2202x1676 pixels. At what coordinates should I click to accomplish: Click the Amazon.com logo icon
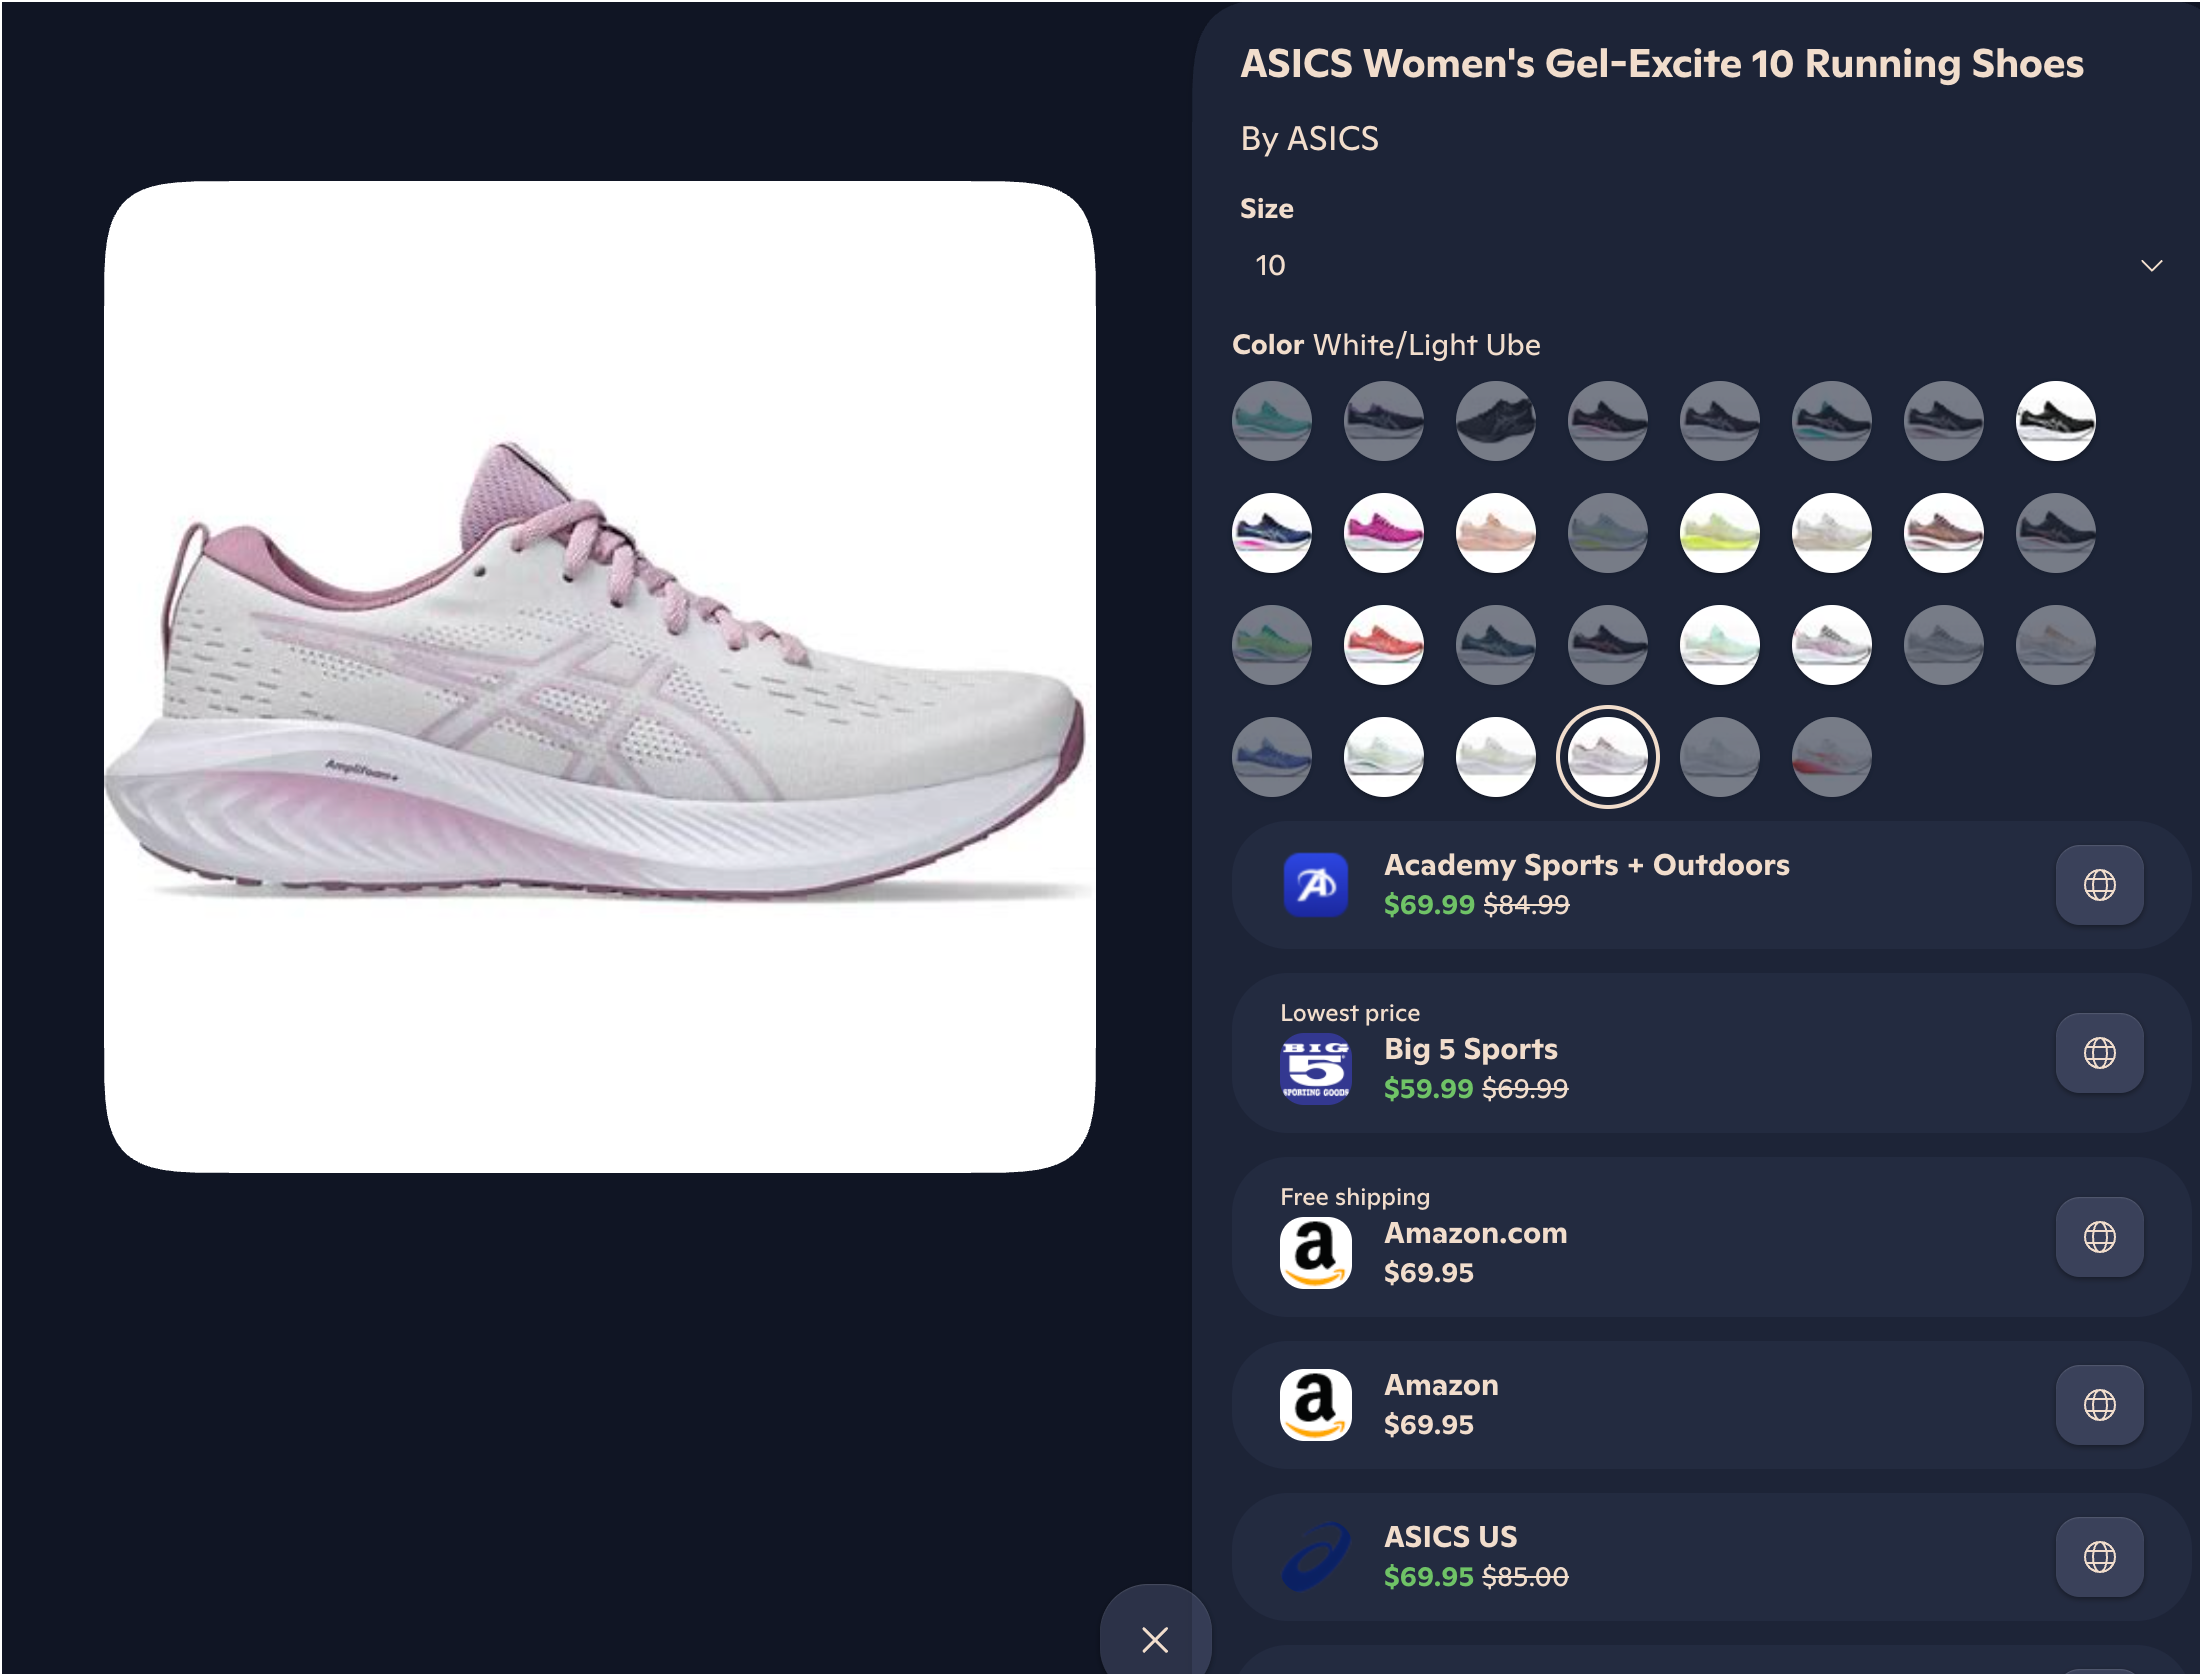[x=1315, y=1253]
